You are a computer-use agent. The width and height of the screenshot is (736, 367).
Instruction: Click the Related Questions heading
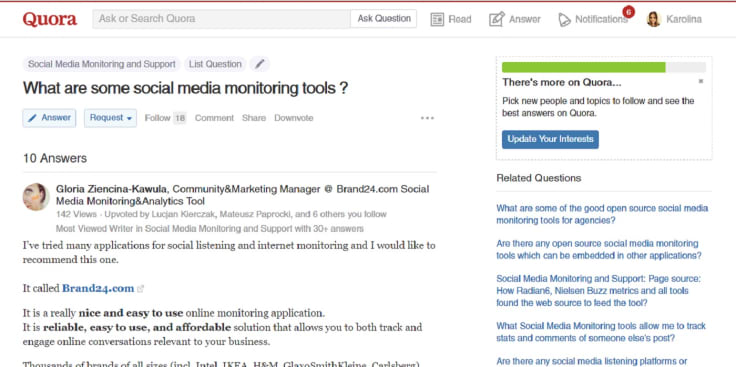539,178
